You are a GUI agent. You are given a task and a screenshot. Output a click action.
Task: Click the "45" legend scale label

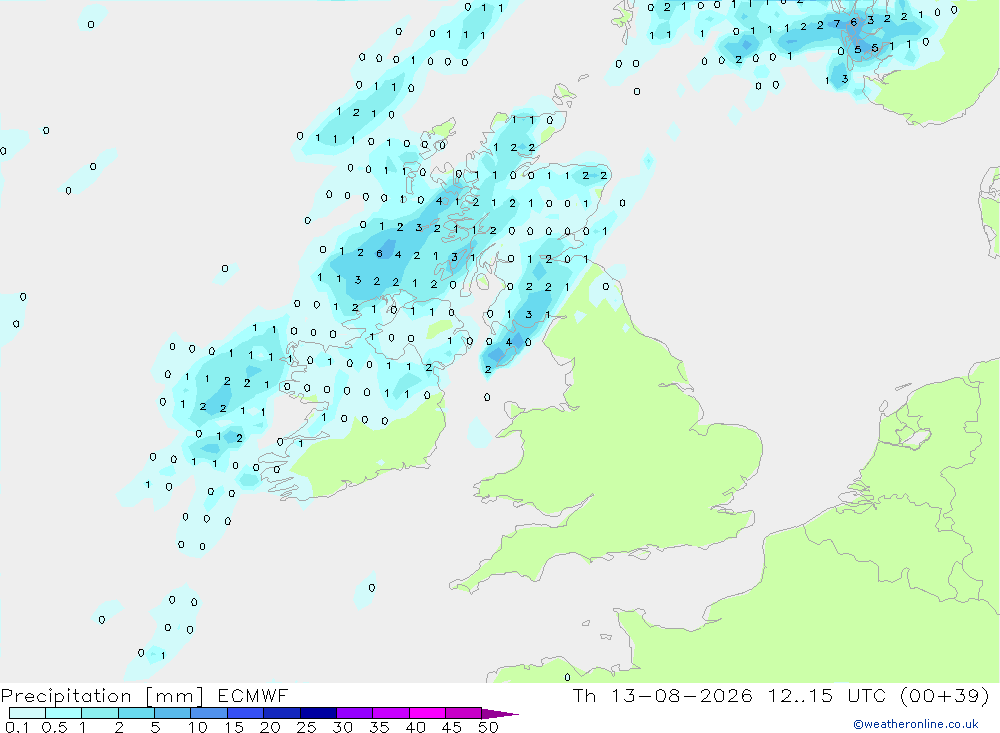click(452, 727)
